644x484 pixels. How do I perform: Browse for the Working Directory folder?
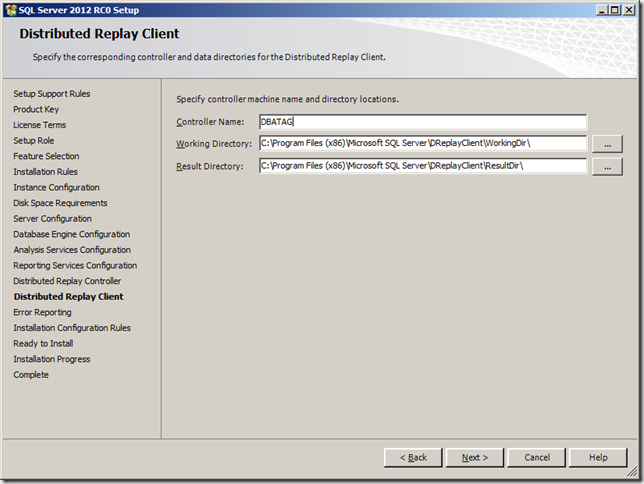(x=607, y=144)
